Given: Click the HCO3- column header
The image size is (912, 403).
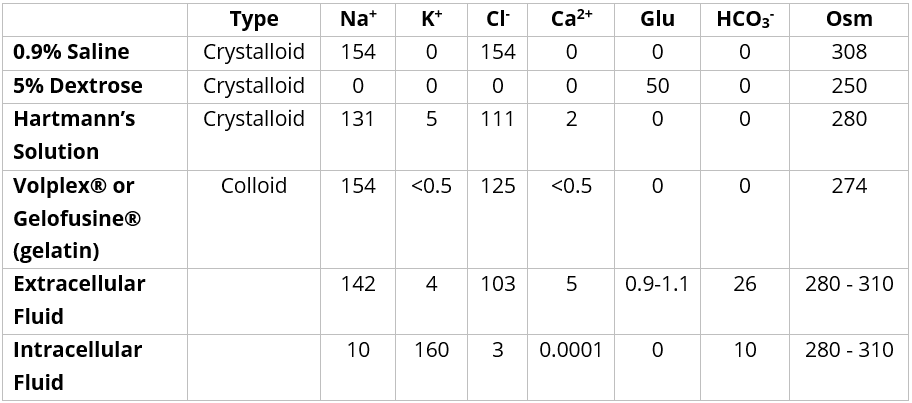Looking at the screenshot, I should pyautogui.click(x=744, y=19).
